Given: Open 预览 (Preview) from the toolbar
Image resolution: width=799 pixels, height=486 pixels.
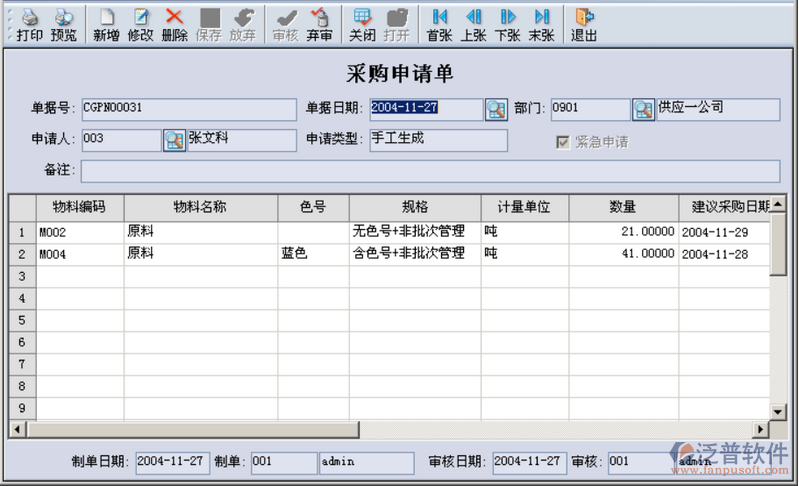Looking at the screenshot, I should [63, 18].
